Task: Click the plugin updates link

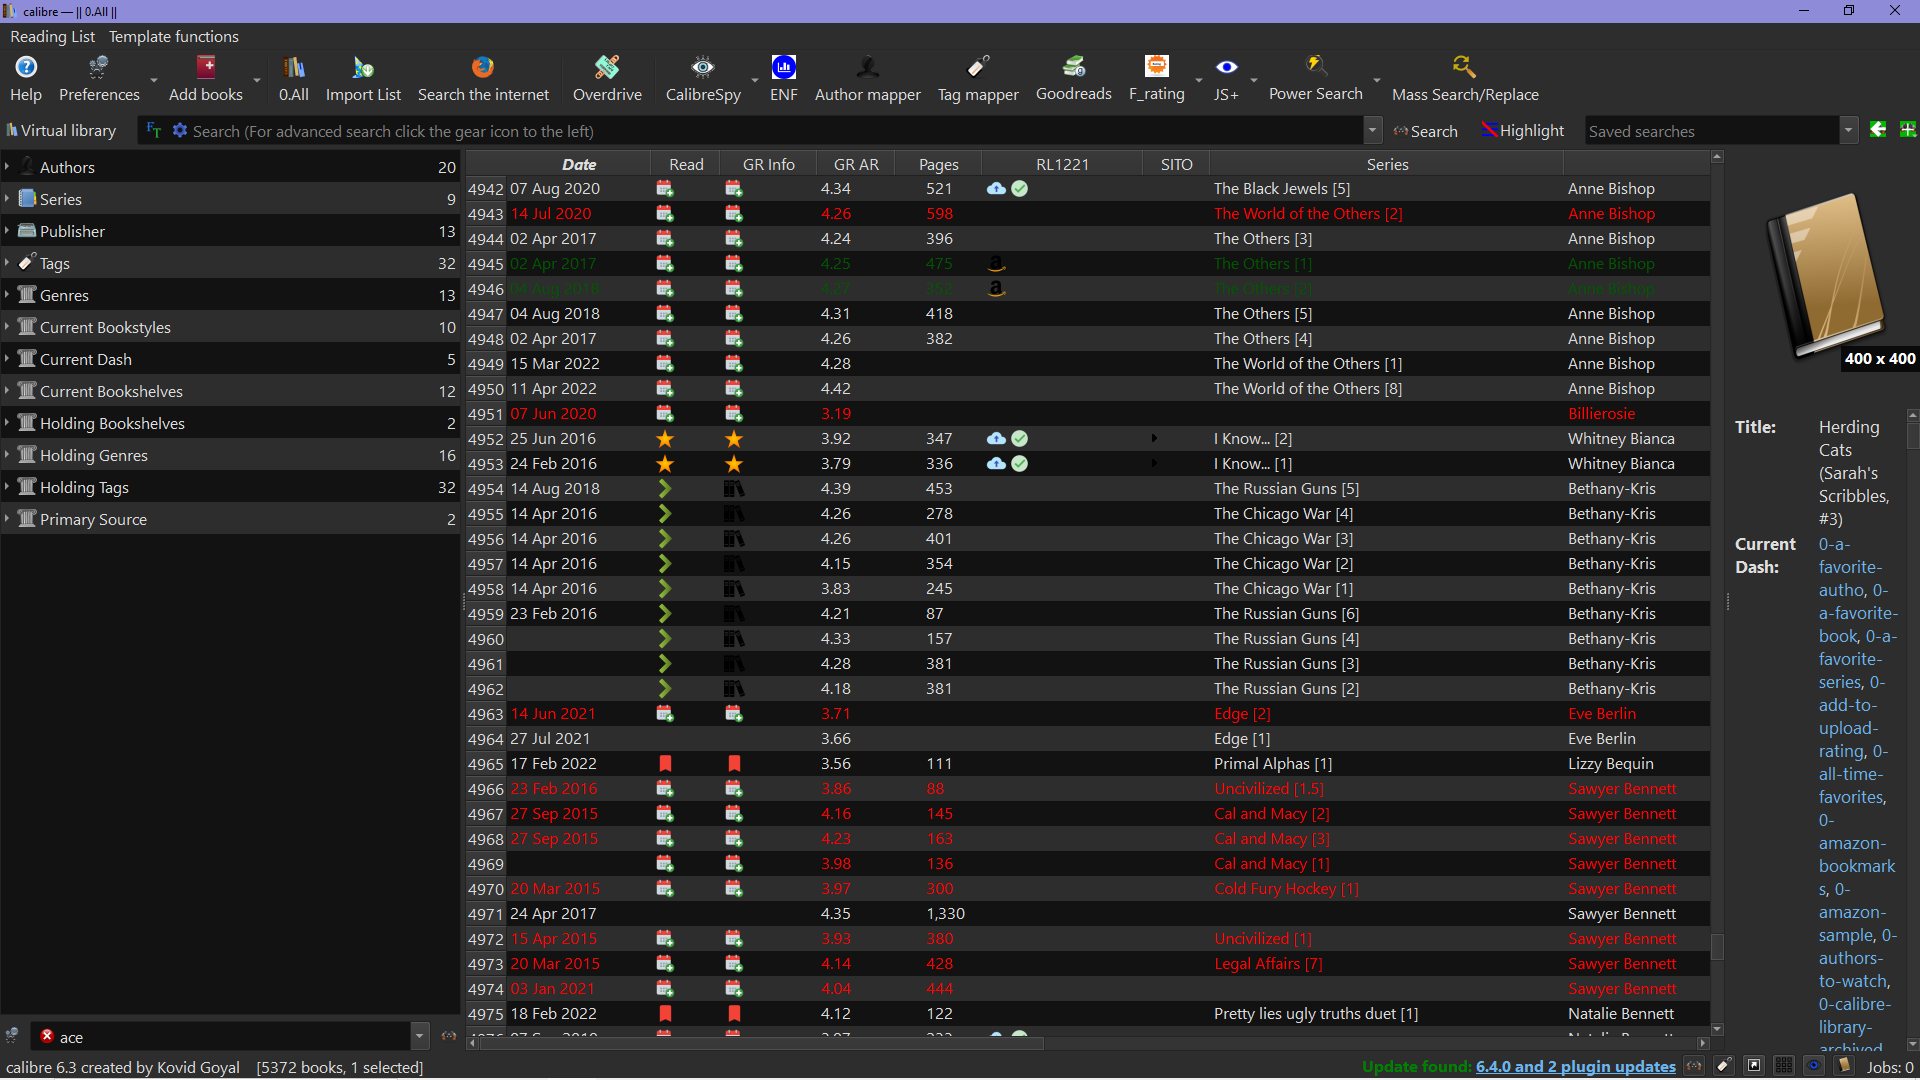Action: tap(1575, 1066)
